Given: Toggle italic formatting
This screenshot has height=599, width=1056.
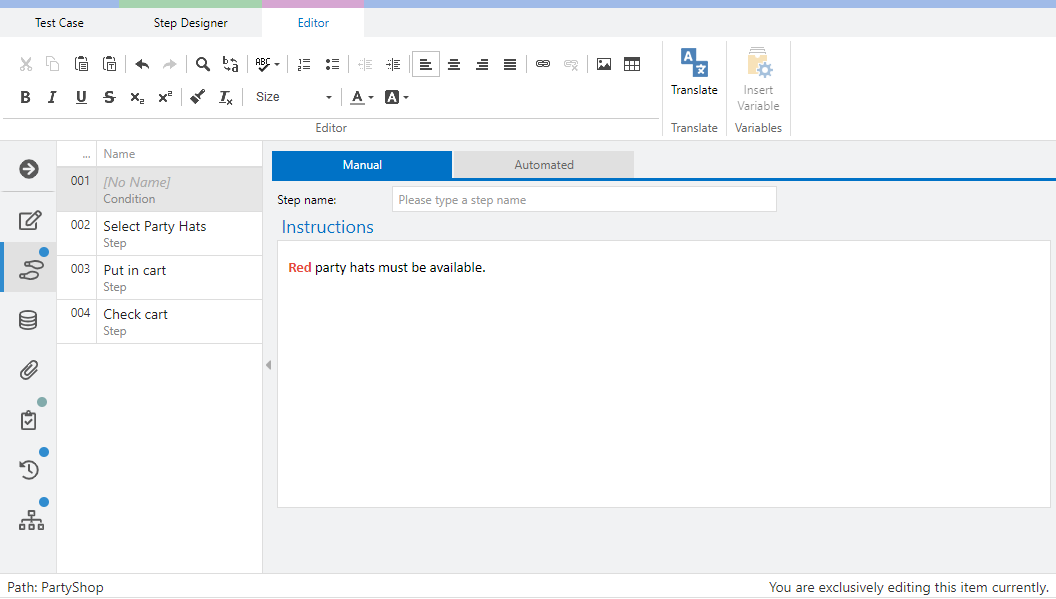Looking at the screenshot, I should coord(53,97).
